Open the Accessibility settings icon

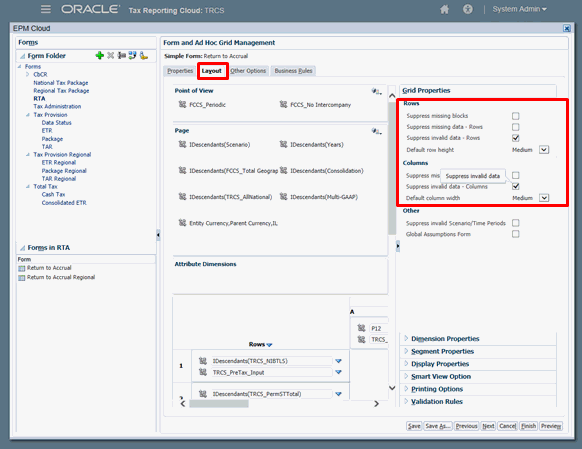468,9
